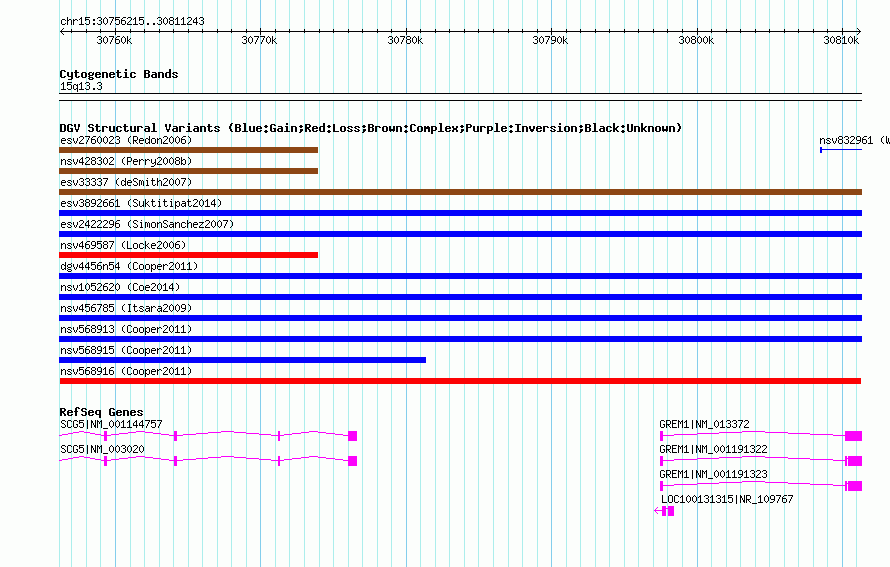This screenshot has width=890, height=567.
Task: Click the chr15:30756215..30811243 coordinate label
Action: [132, 21]
